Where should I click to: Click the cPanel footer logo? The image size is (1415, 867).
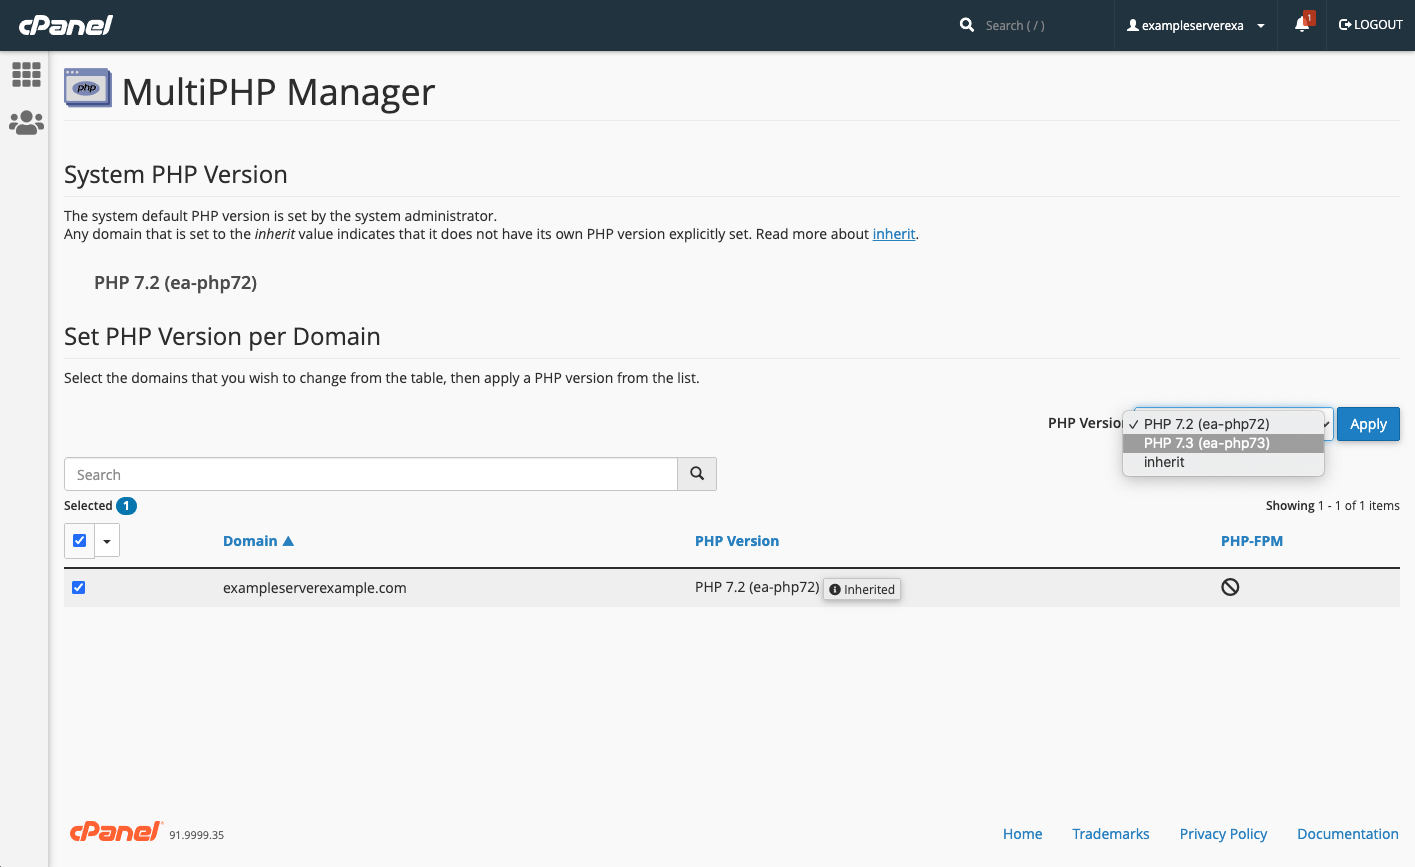tap(116, 832)
